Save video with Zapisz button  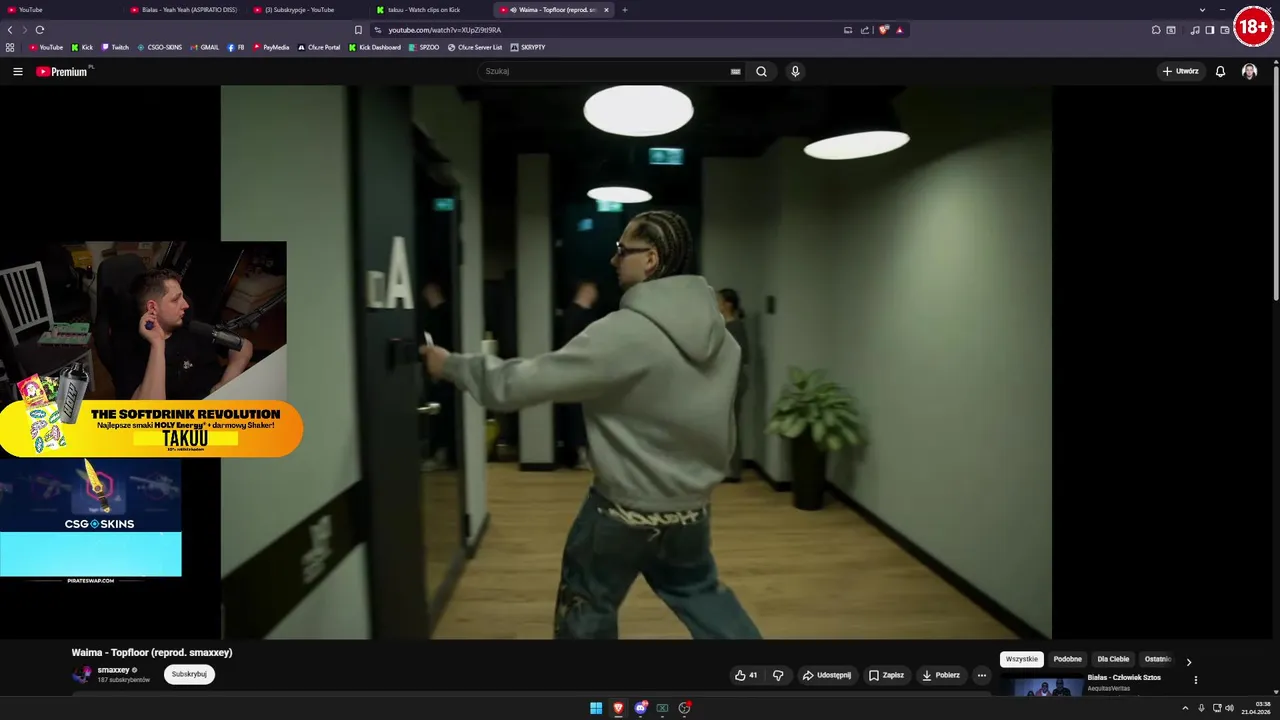[x=886, y=675]
